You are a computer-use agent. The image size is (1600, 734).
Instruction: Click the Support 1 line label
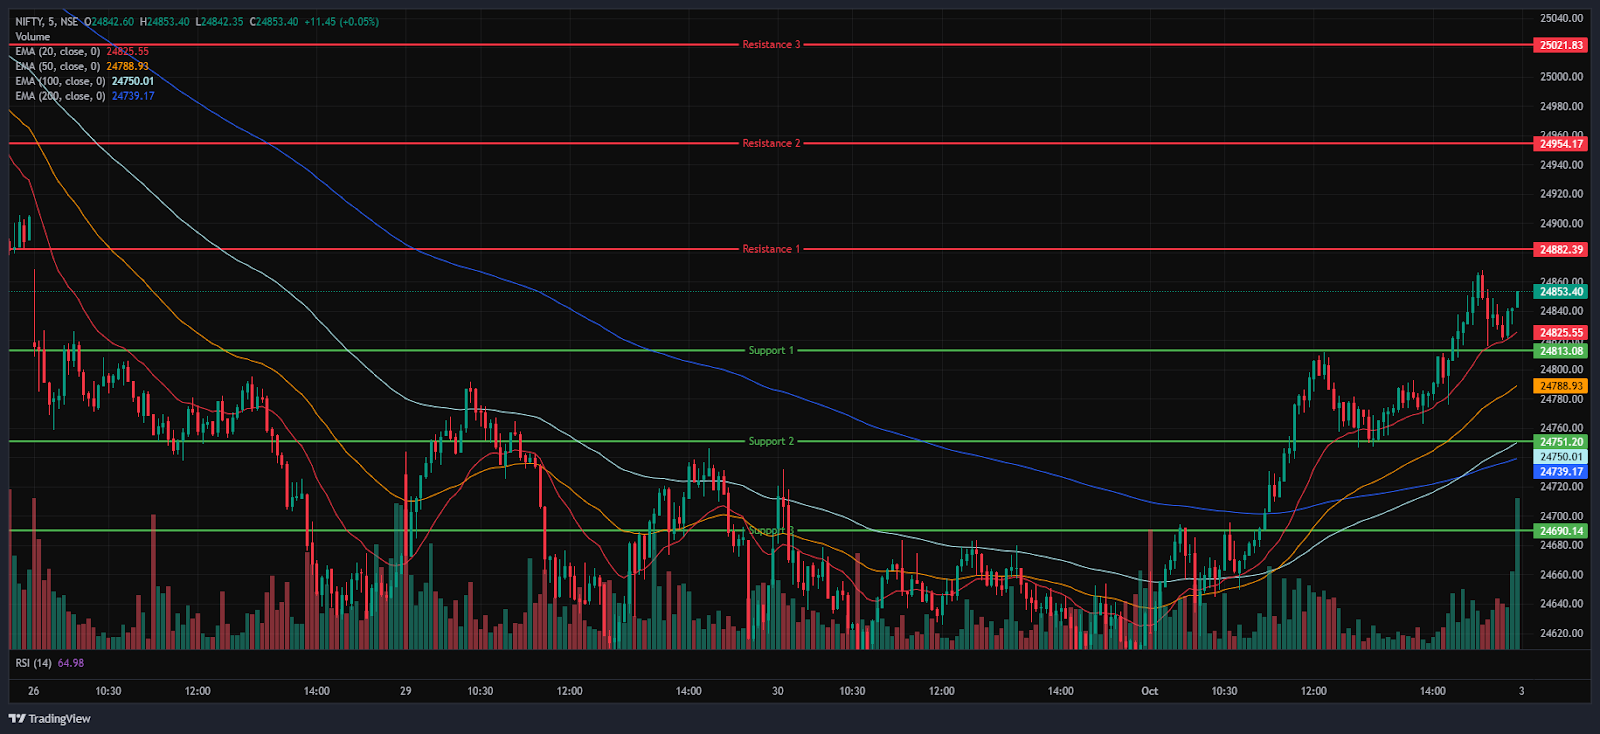coord(771,351)
